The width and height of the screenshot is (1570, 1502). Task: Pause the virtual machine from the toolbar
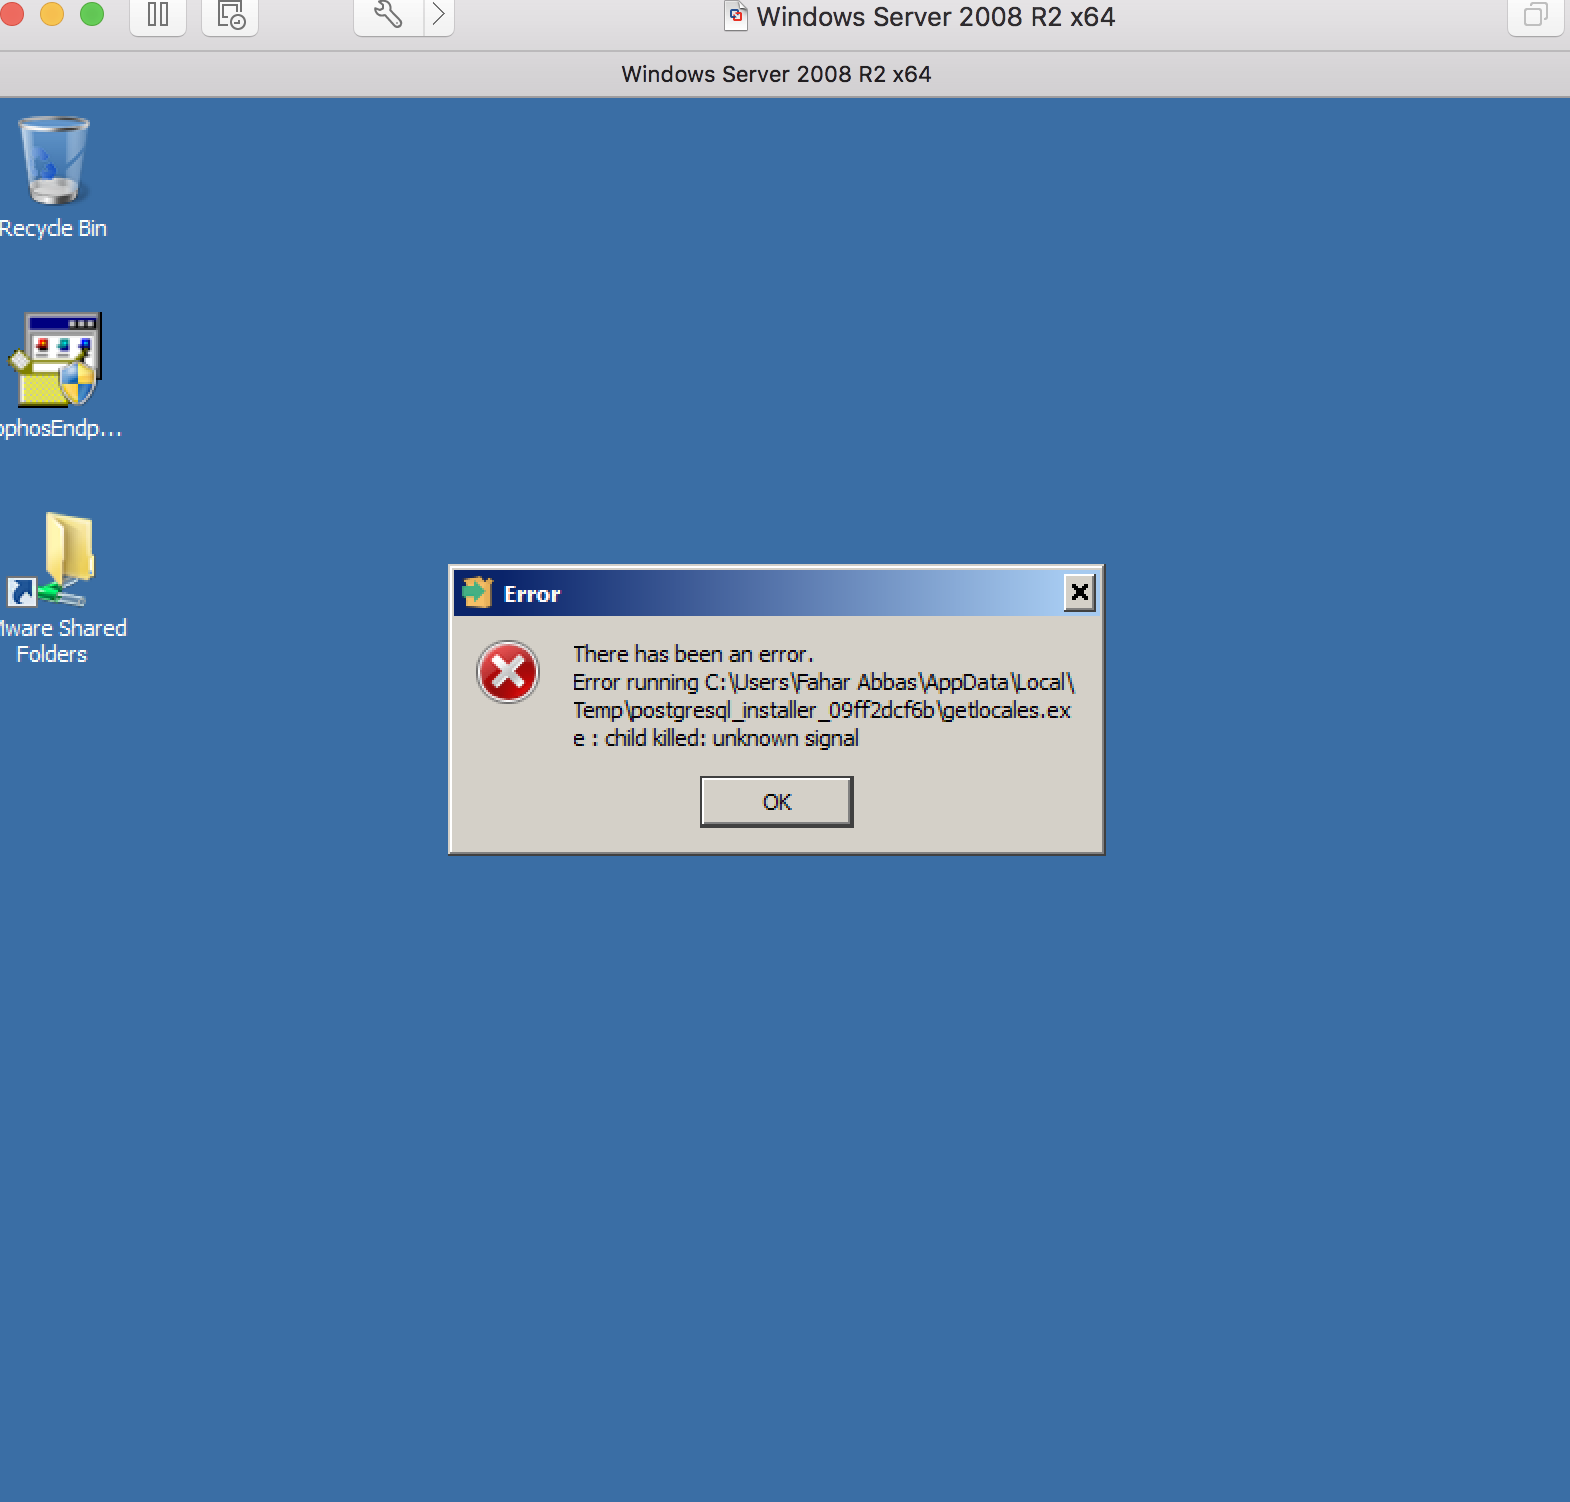coord(158,15)
